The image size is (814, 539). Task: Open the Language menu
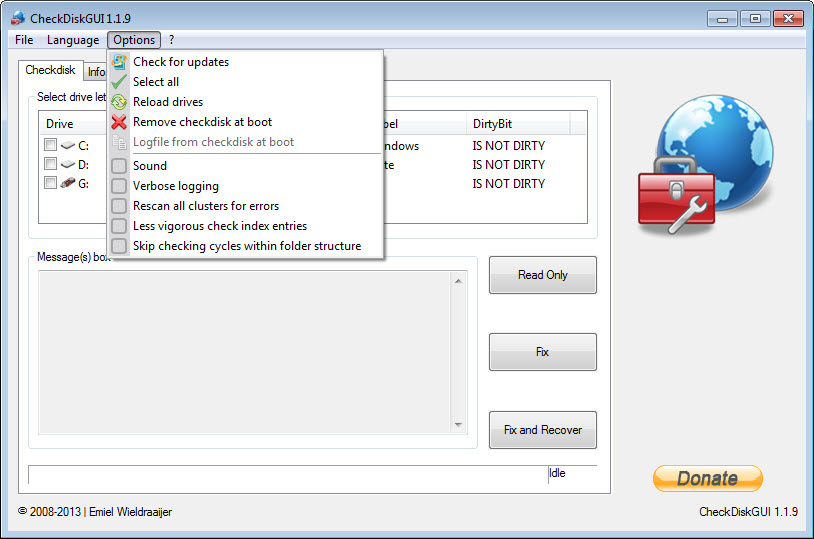tap(73, 40)
